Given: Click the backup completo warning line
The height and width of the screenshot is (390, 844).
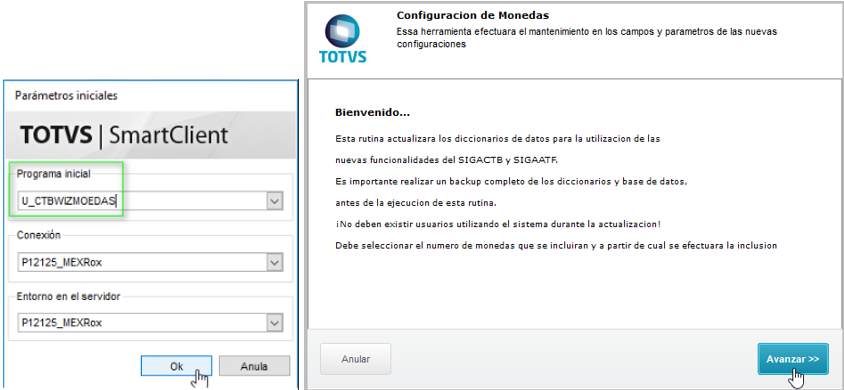Looking at the screenshot, I should 511,181.
